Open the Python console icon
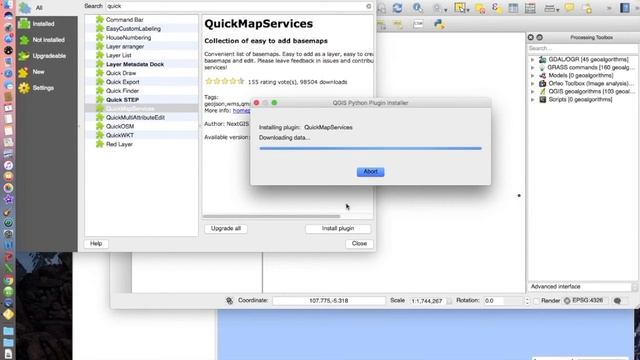 click(439, 24)
